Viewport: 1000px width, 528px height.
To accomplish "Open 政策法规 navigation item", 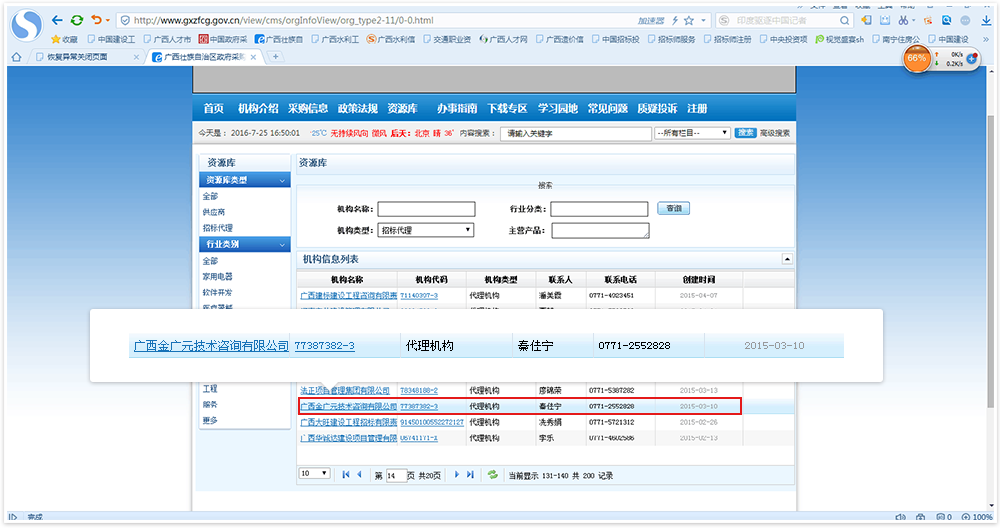I will pyautogui.click(x=358, y=108).
